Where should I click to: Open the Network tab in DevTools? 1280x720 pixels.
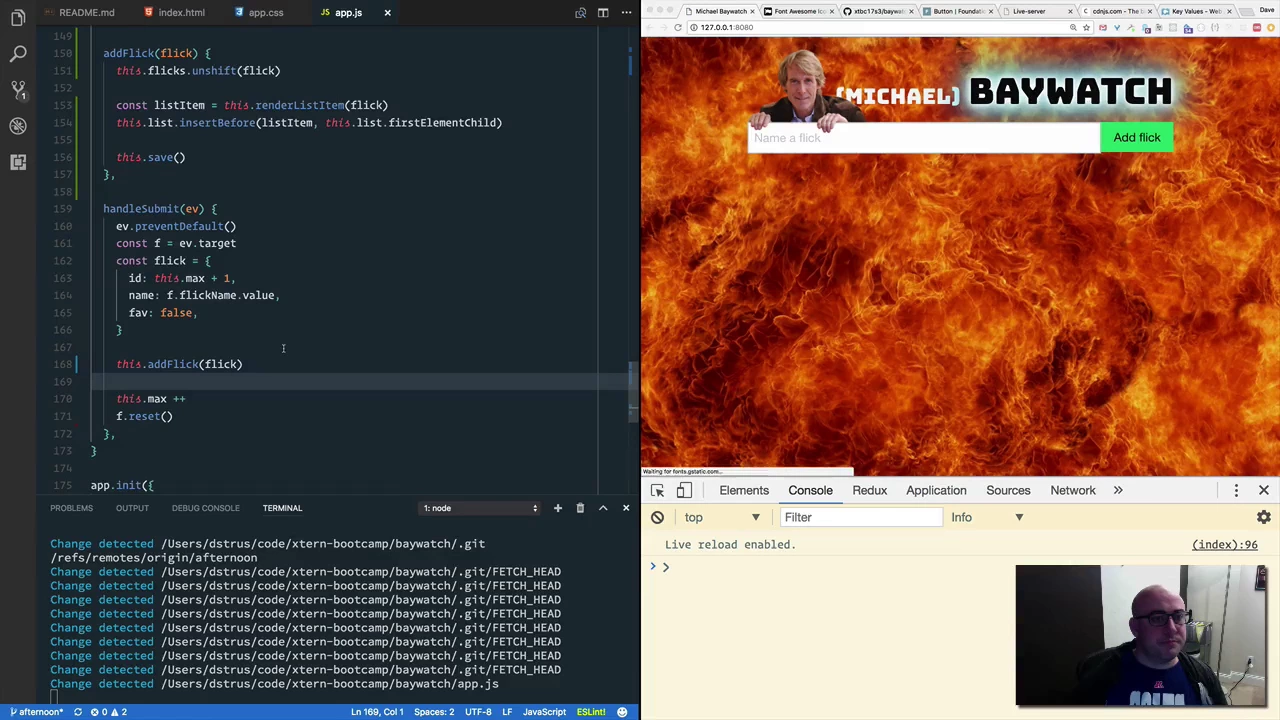[1073, 490]
